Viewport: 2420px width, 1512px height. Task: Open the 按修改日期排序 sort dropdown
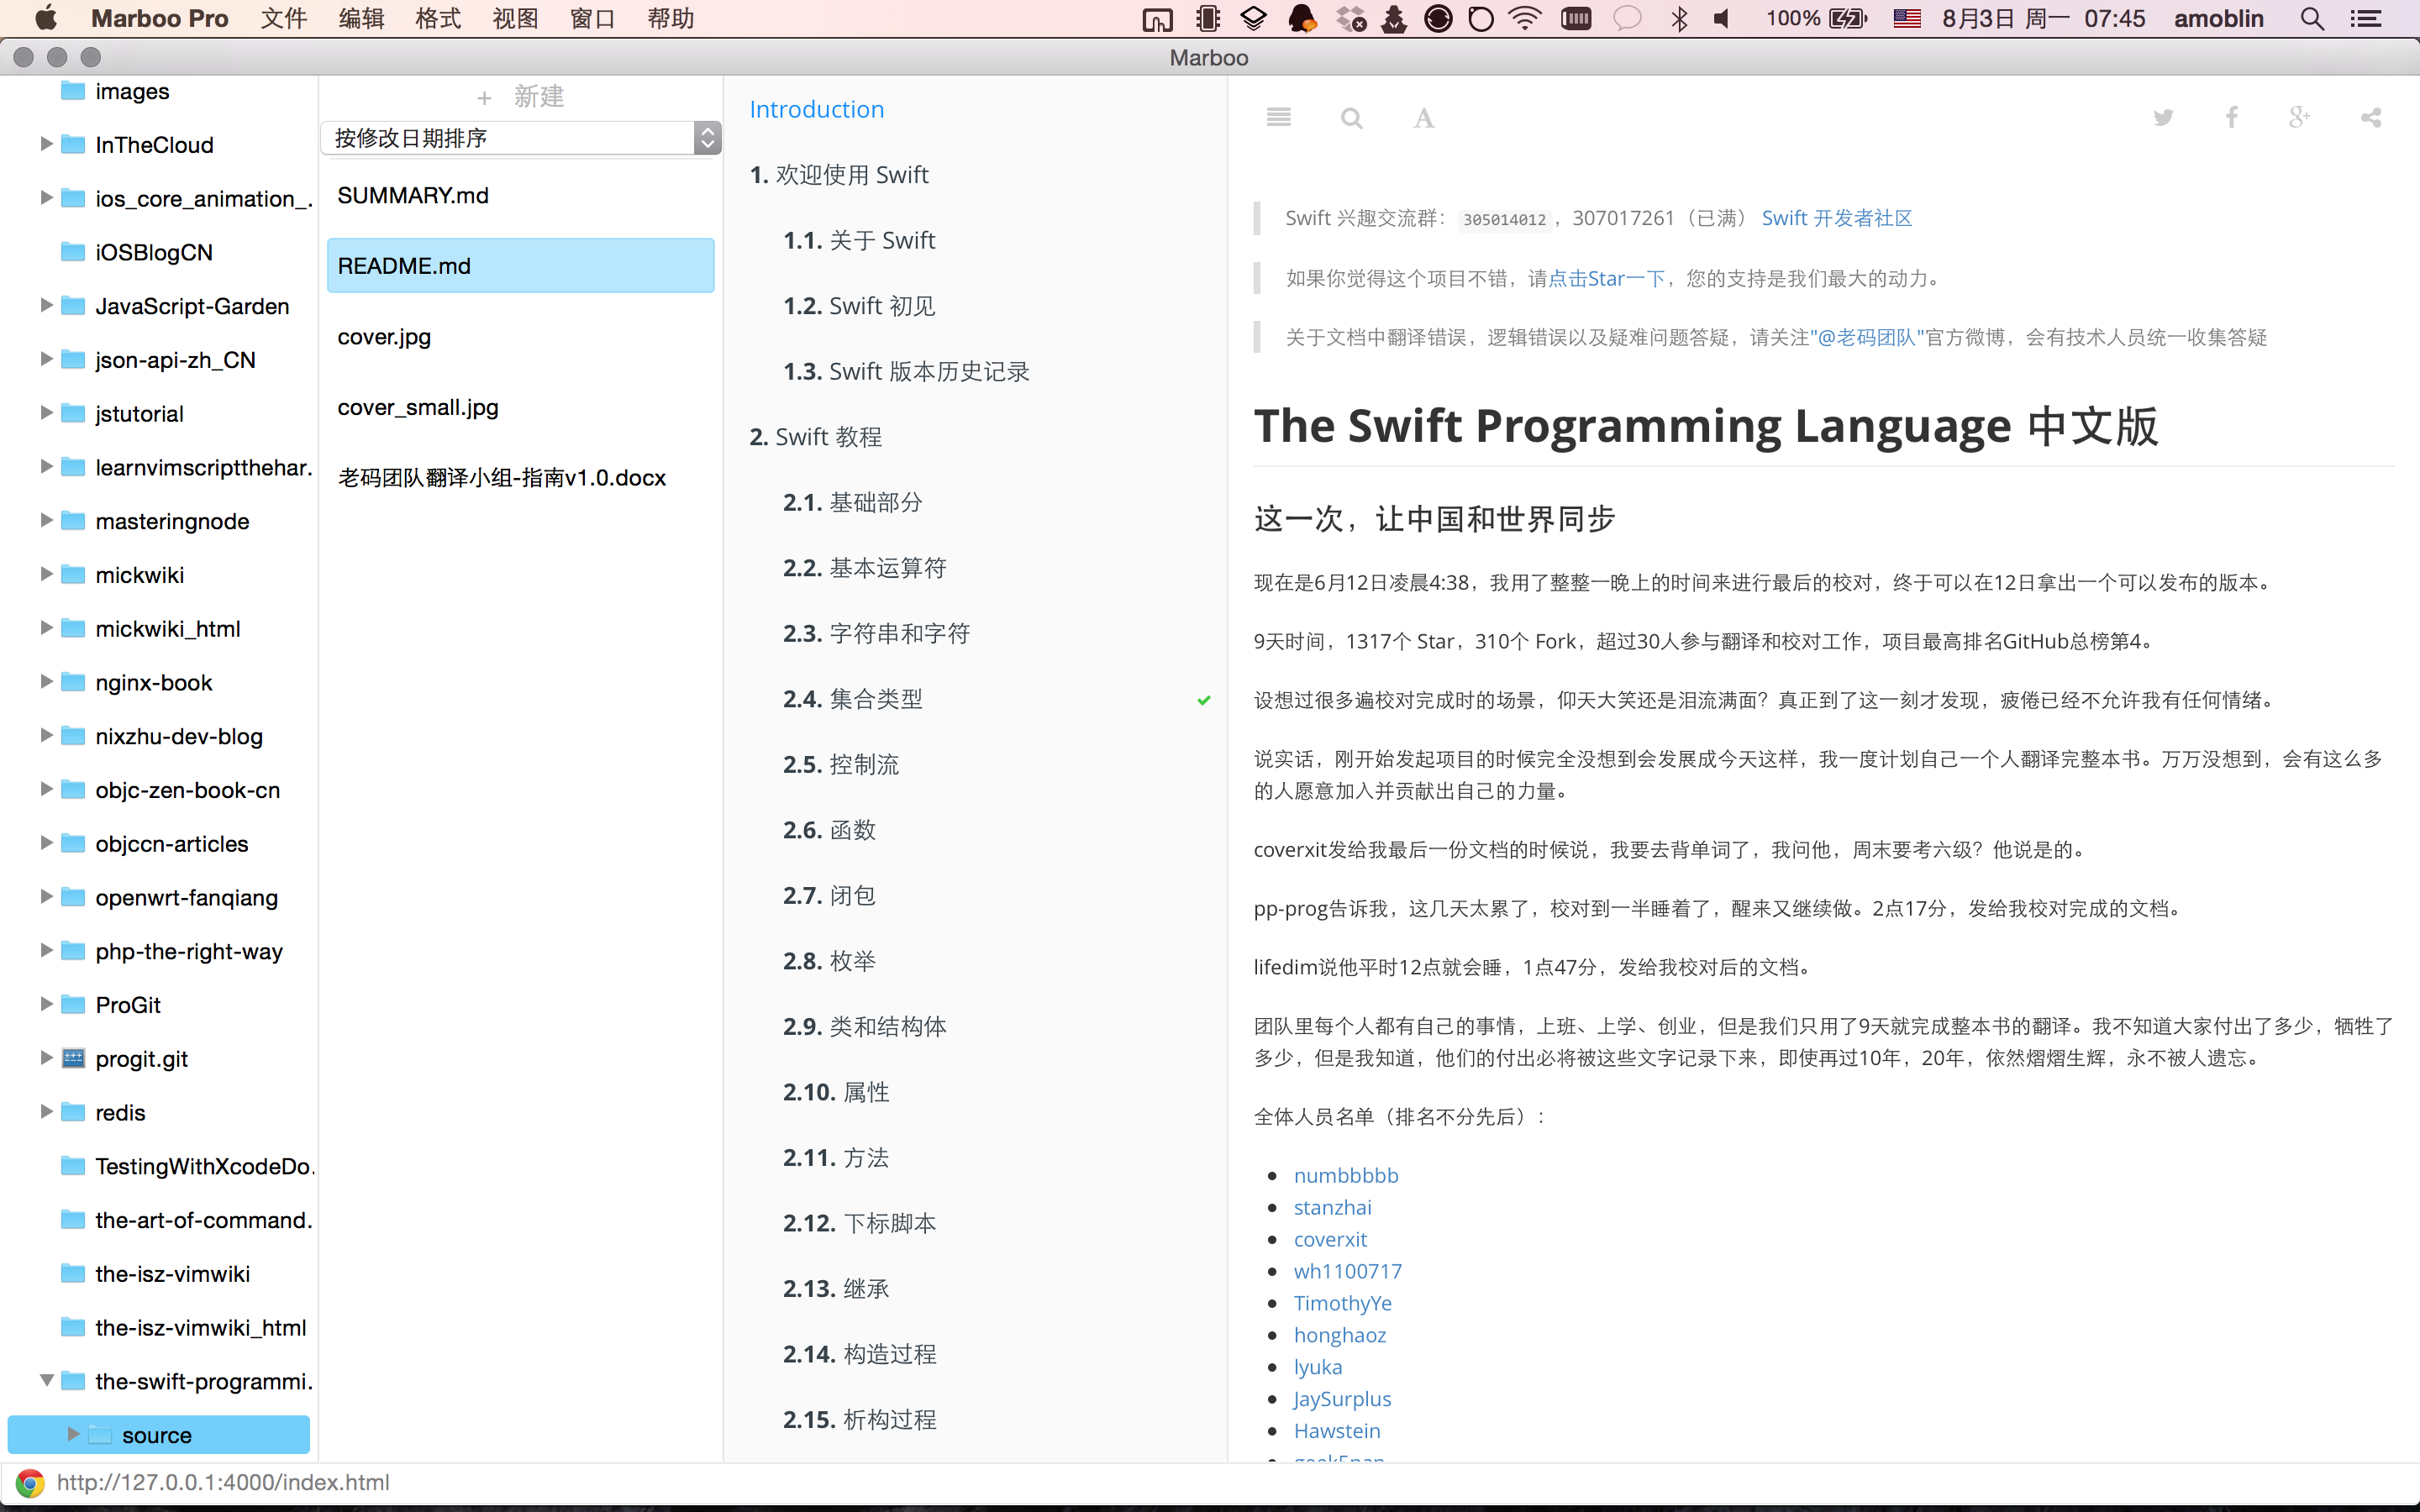pos(520,138)
